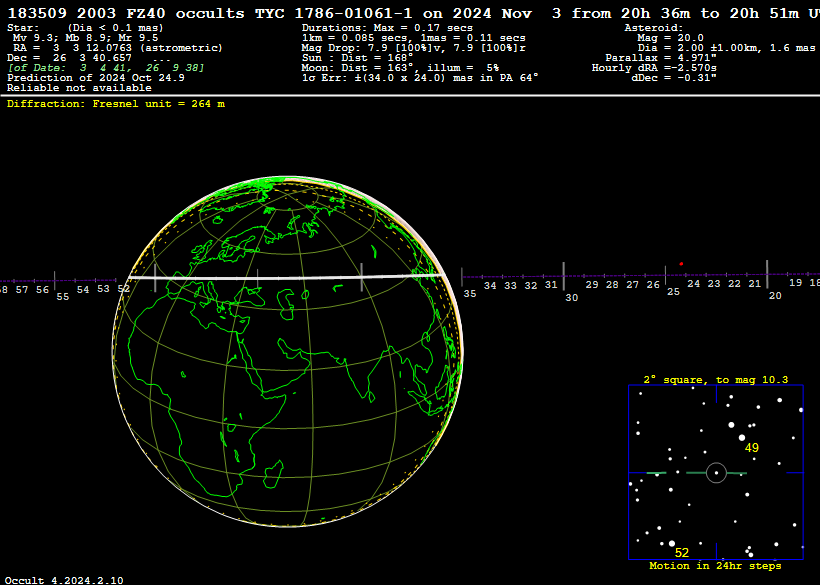This screenshot has height=585, width=820.
Task: Select the green '[of Date: 3 4 41, 26 9 38]' text
Action: (x=106, y=68)
